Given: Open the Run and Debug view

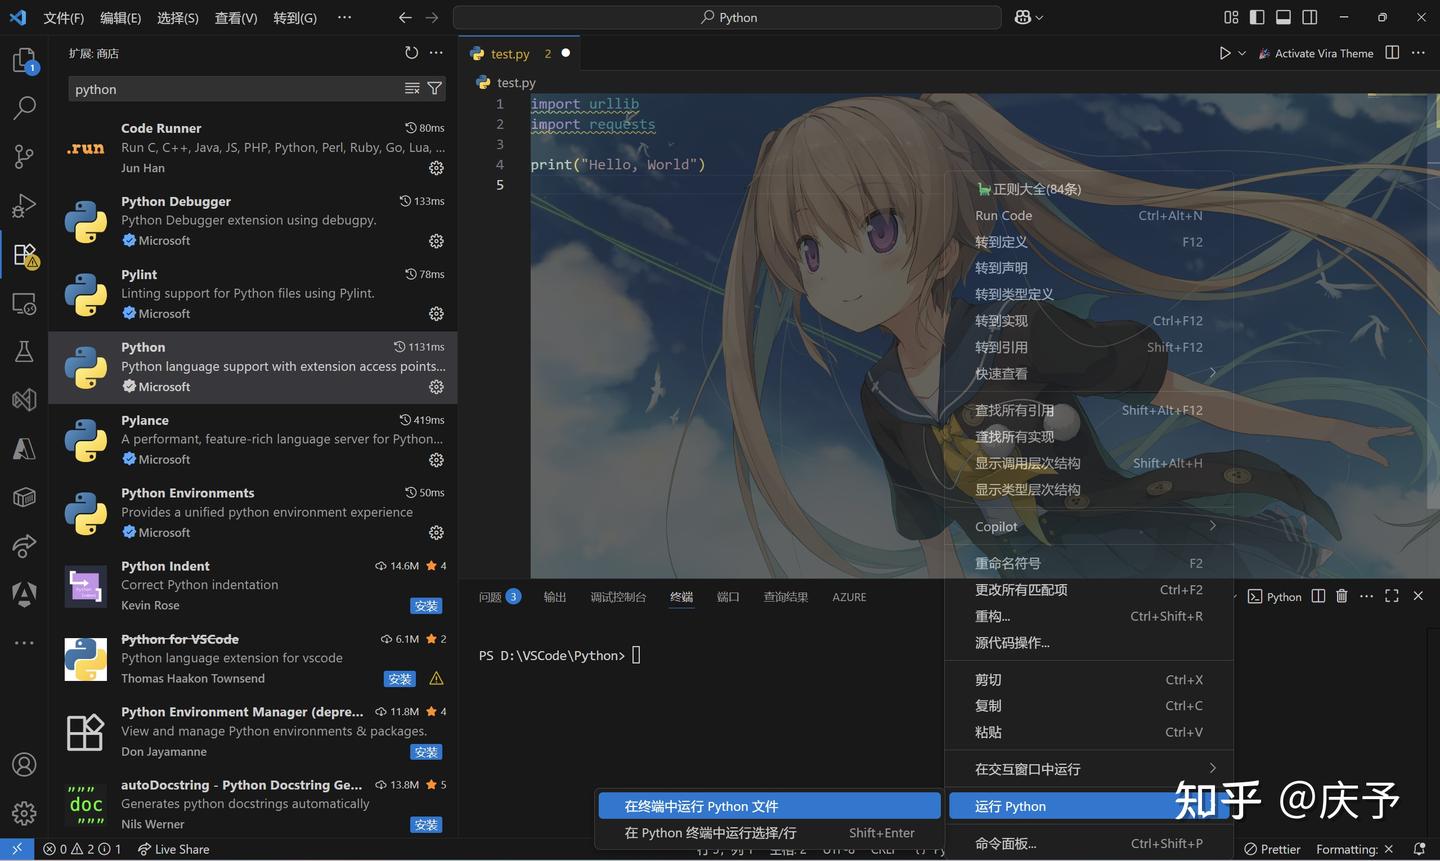Looking at the screenshot, I should click(24, 206).
